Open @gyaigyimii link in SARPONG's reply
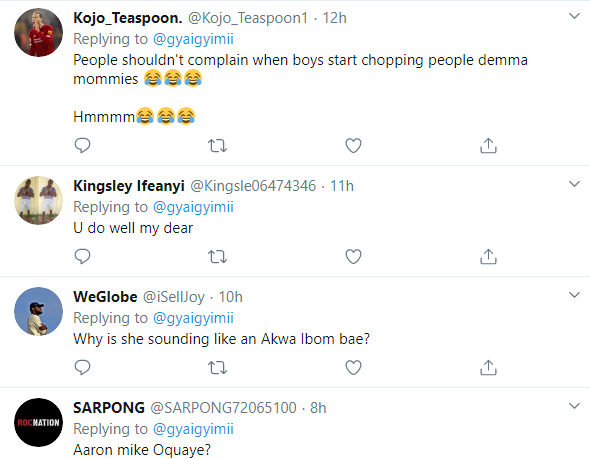 tap(193, 429)
